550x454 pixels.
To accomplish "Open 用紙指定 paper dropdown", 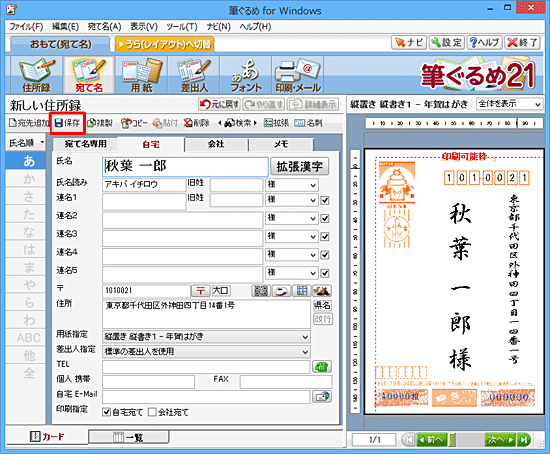I will pos(206,337).
